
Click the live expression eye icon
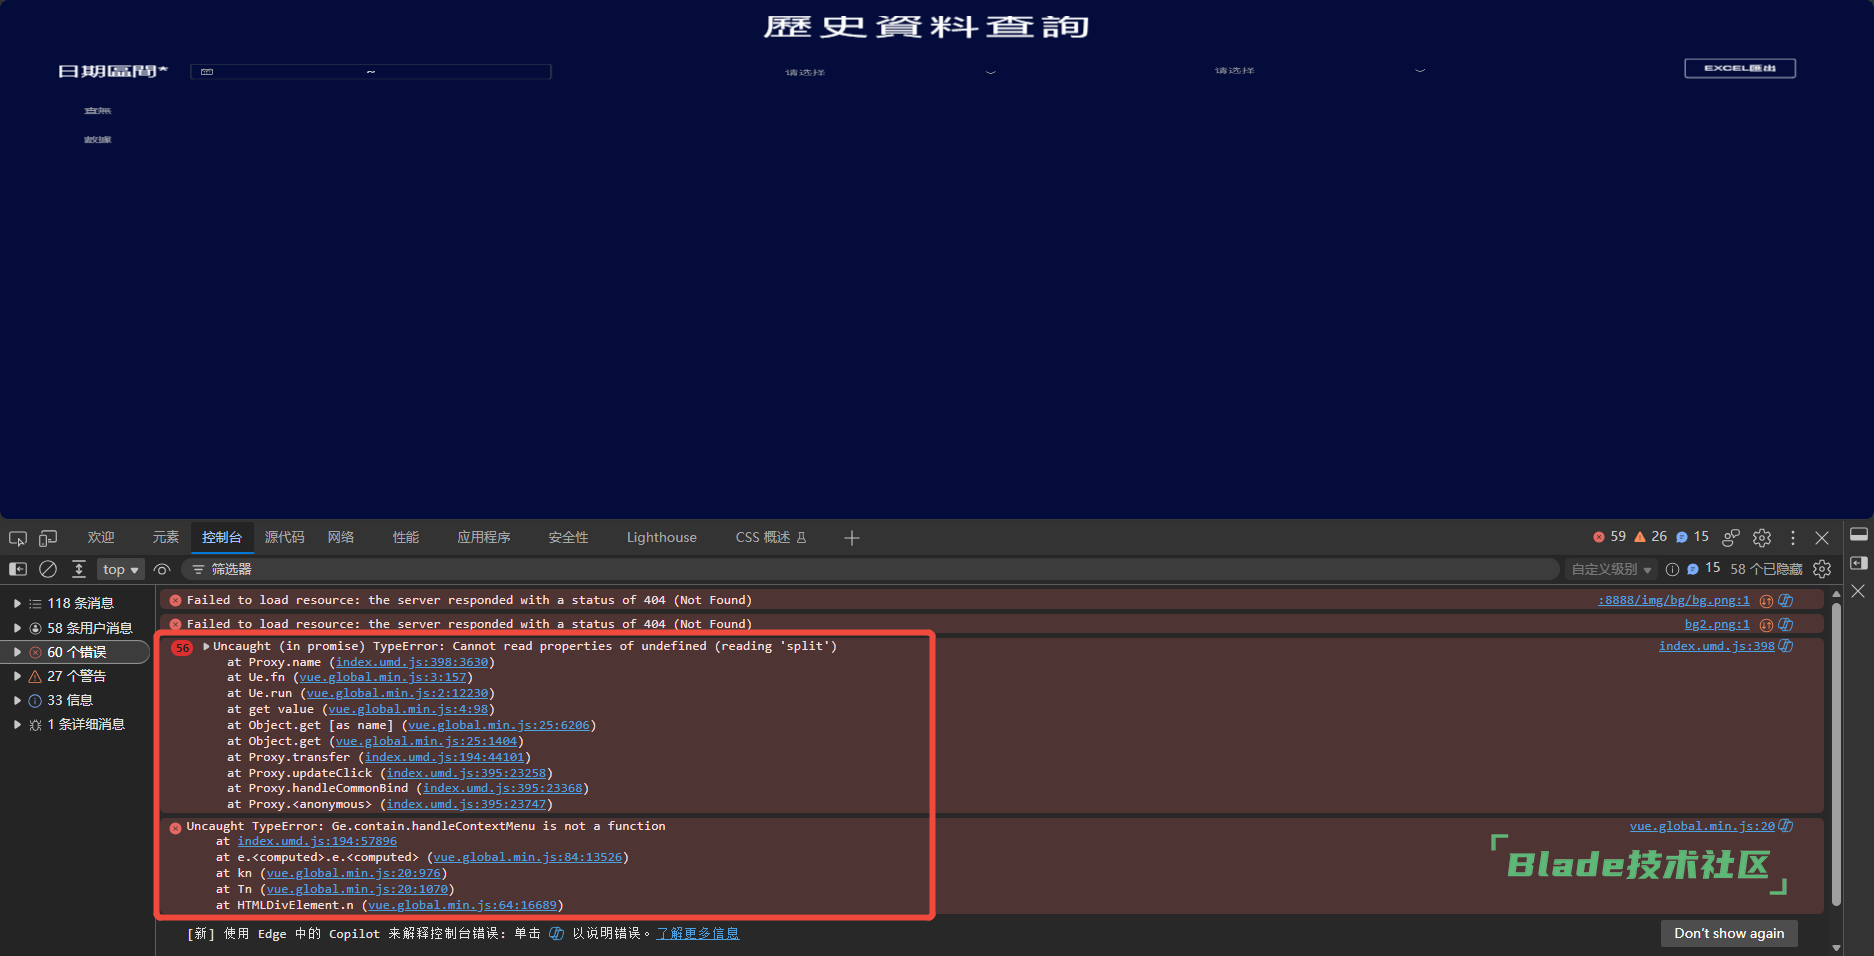[162, 569]
